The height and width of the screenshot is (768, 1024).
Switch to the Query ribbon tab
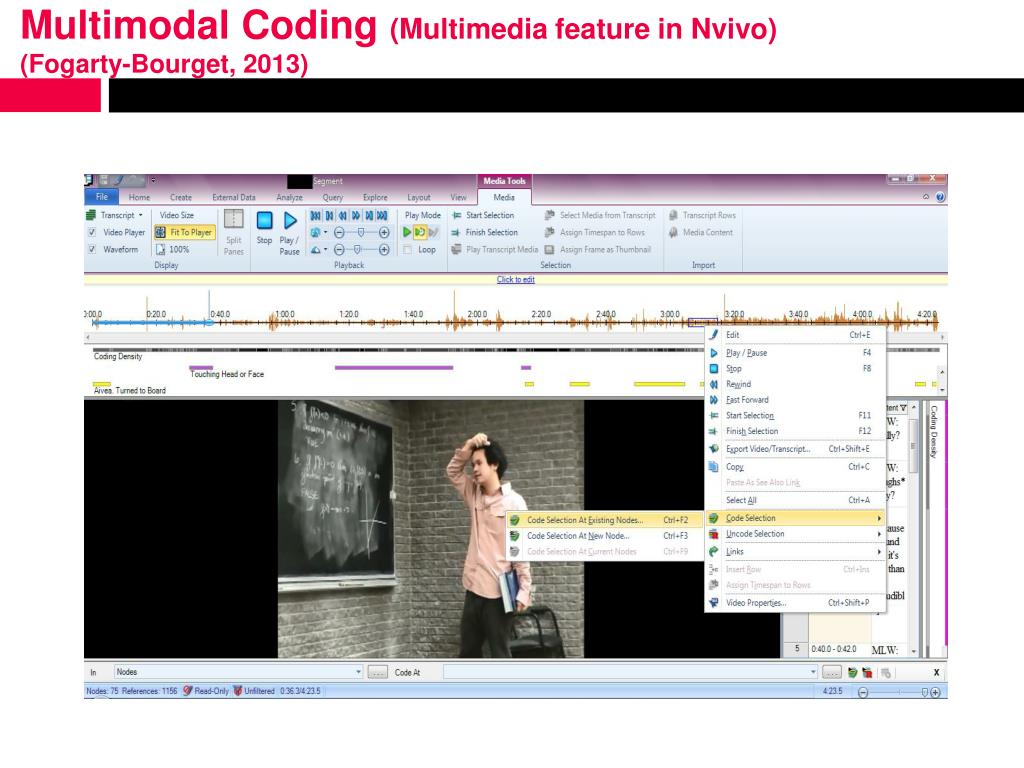pos(332,197)
